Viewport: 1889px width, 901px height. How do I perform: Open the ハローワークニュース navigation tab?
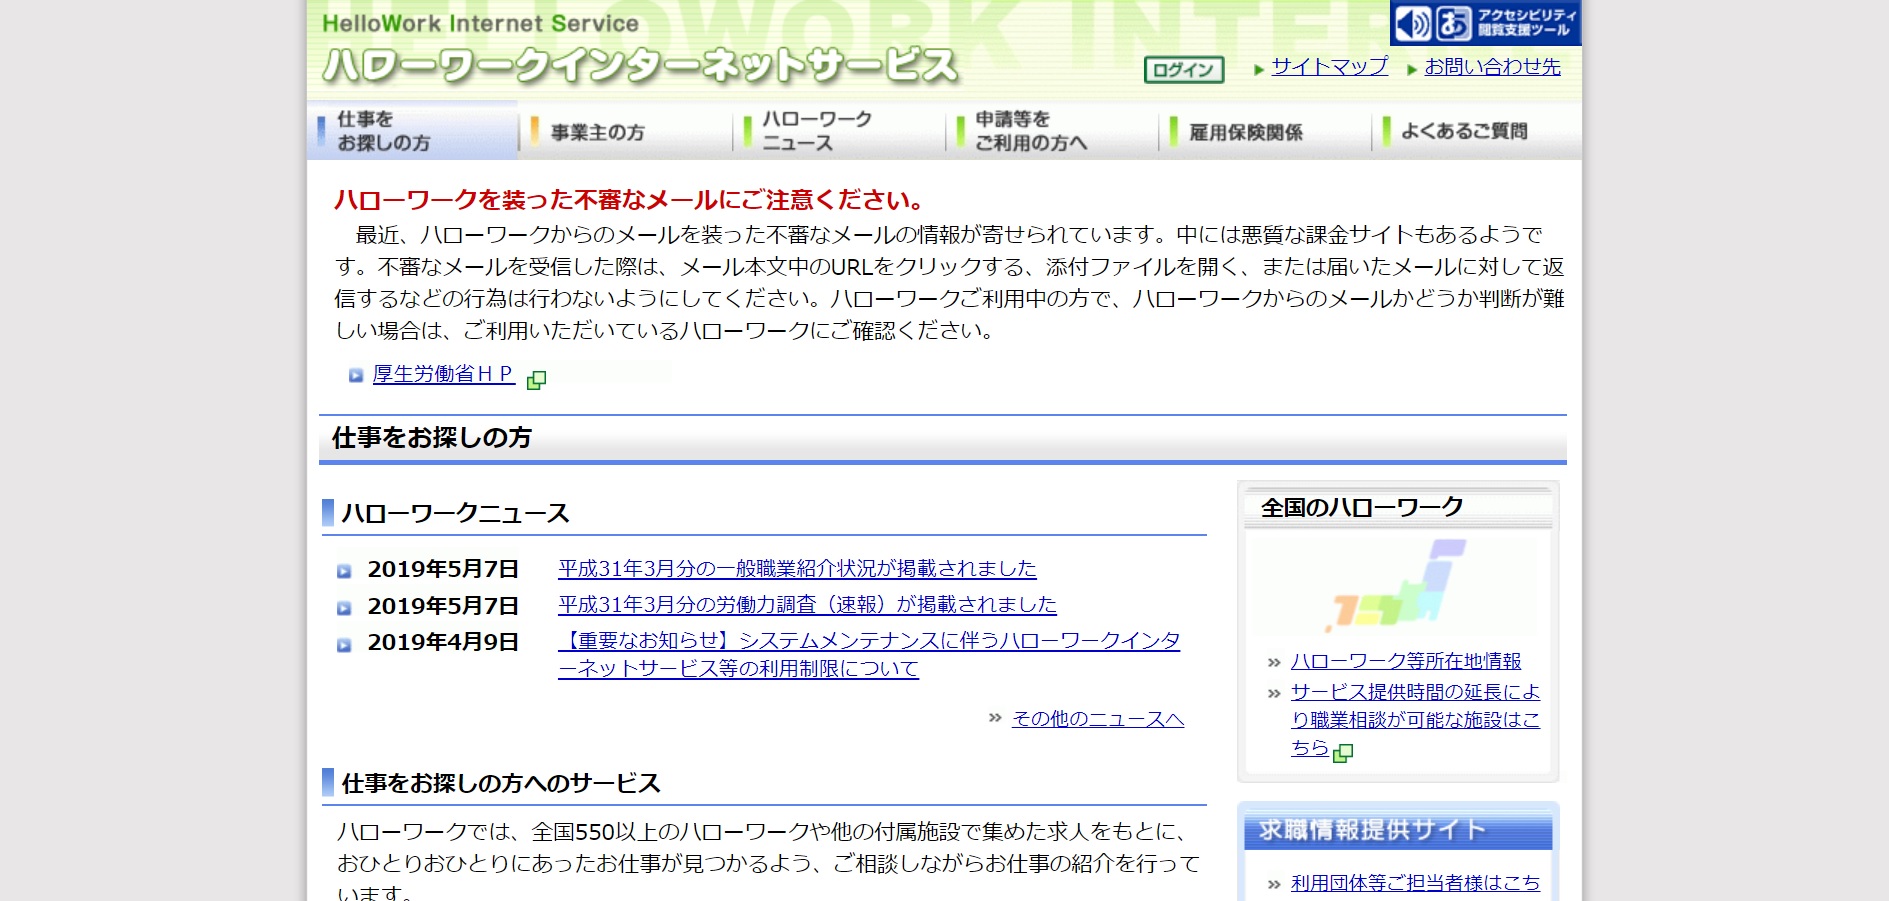pos(838,131)
